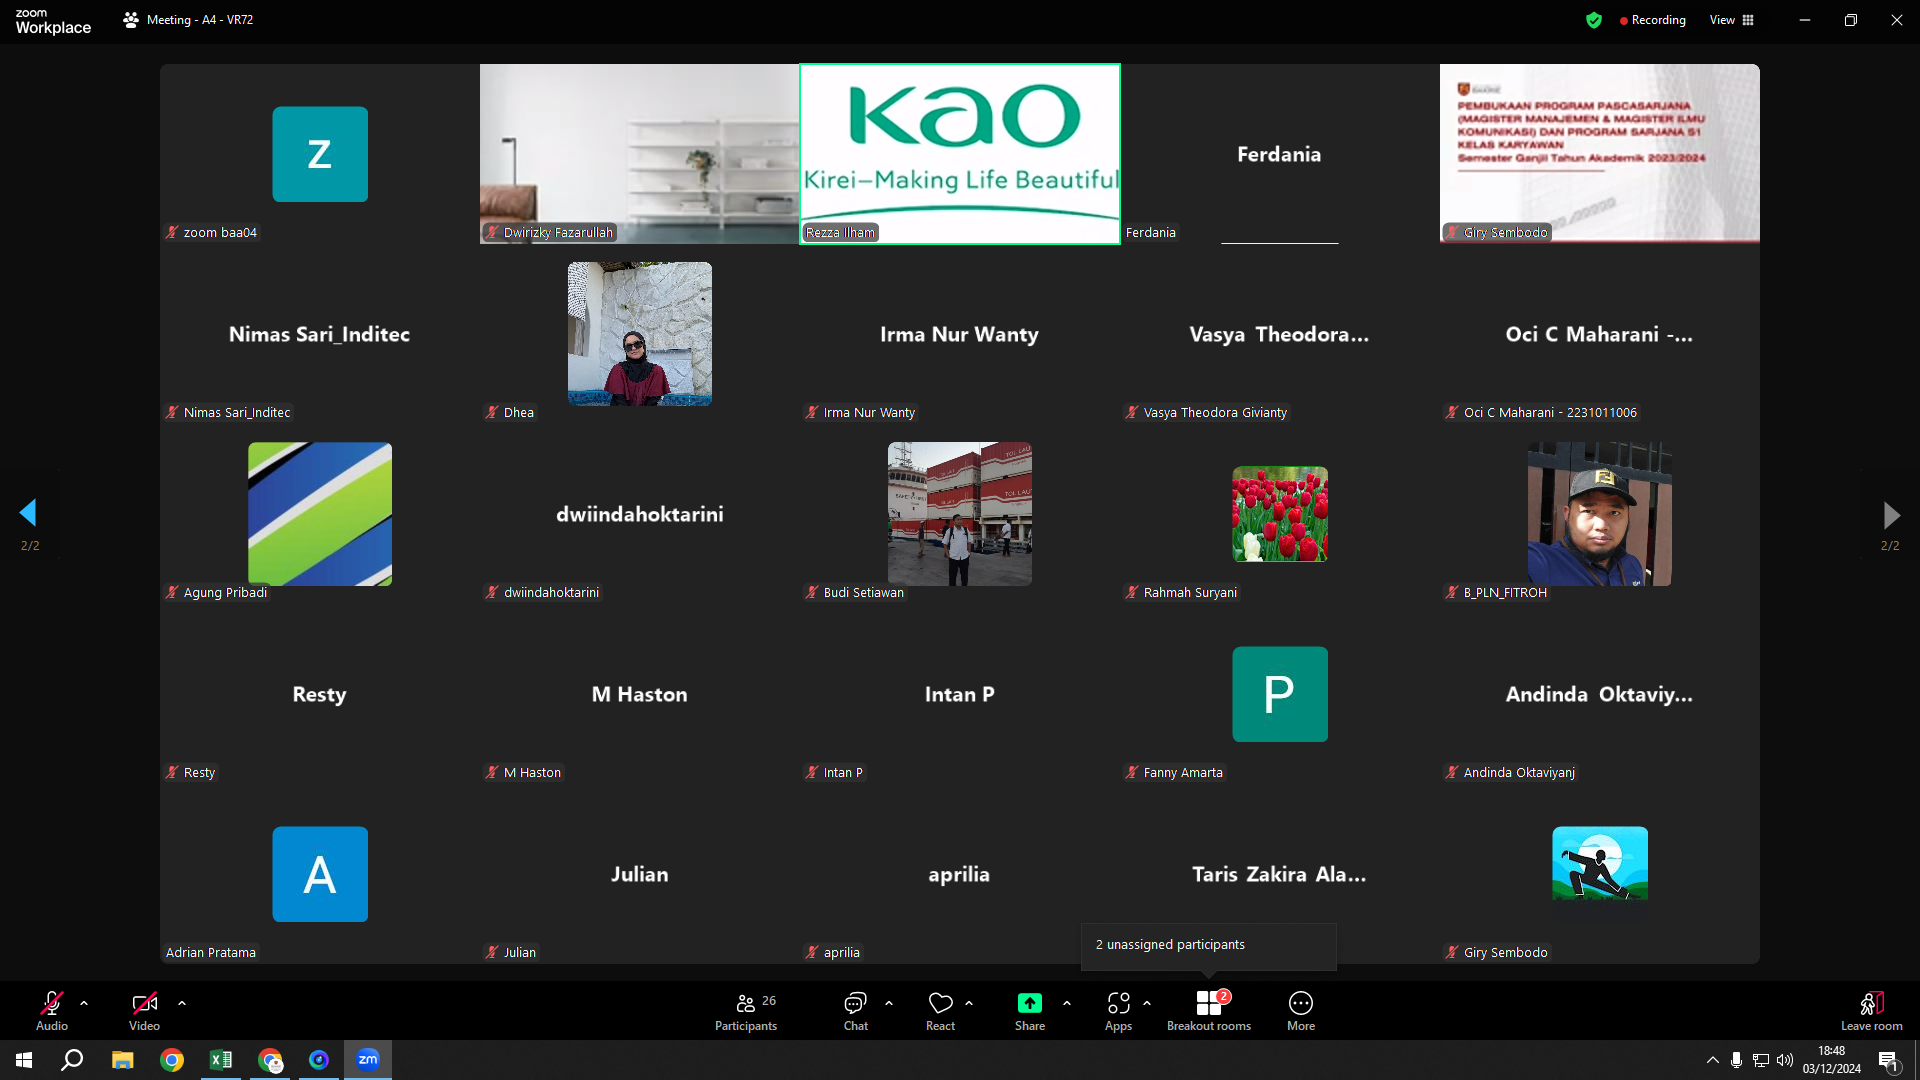
Task: Select Agung Pribadi striped avatar
Action: (x=320, y=514)
